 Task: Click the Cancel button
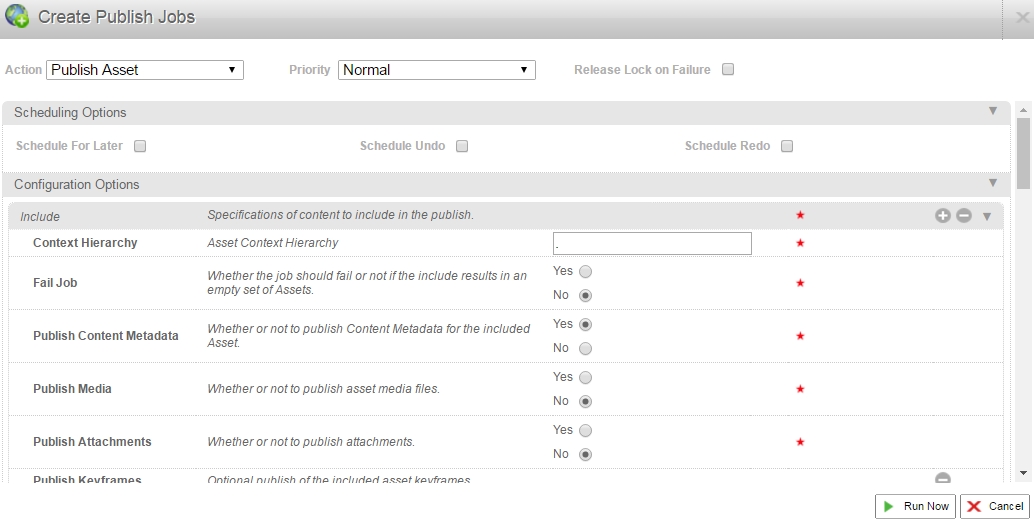click(x=995, y=506)
